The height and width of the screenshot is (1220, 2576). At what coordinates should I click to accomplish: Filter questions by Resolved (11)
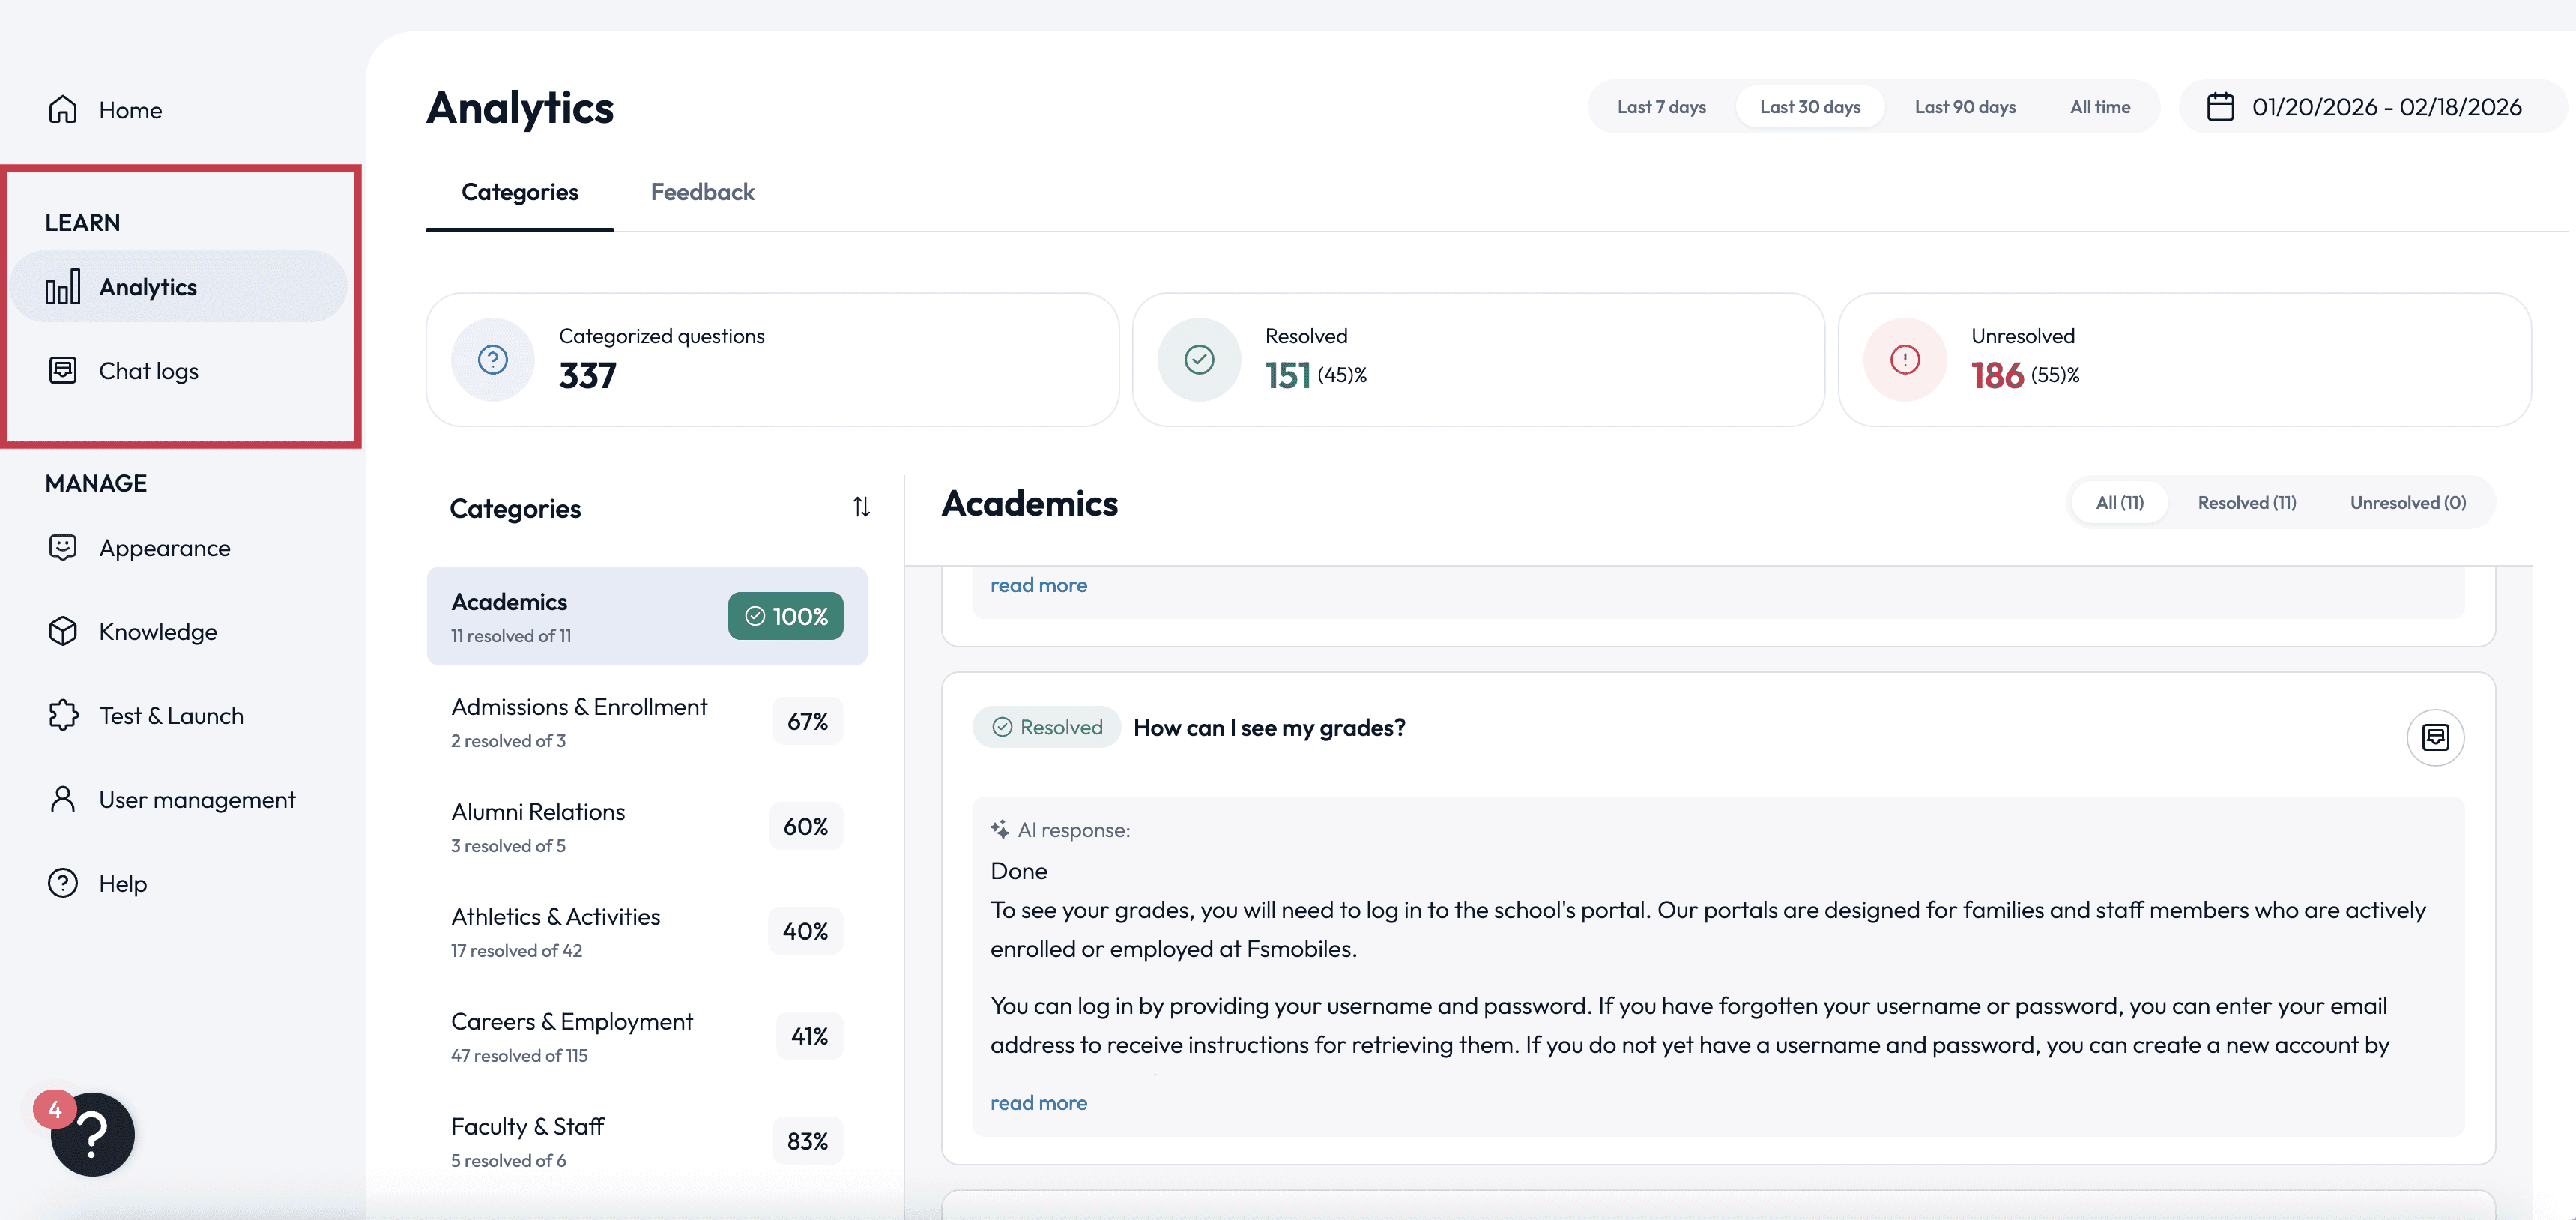tap(2247, 502)
